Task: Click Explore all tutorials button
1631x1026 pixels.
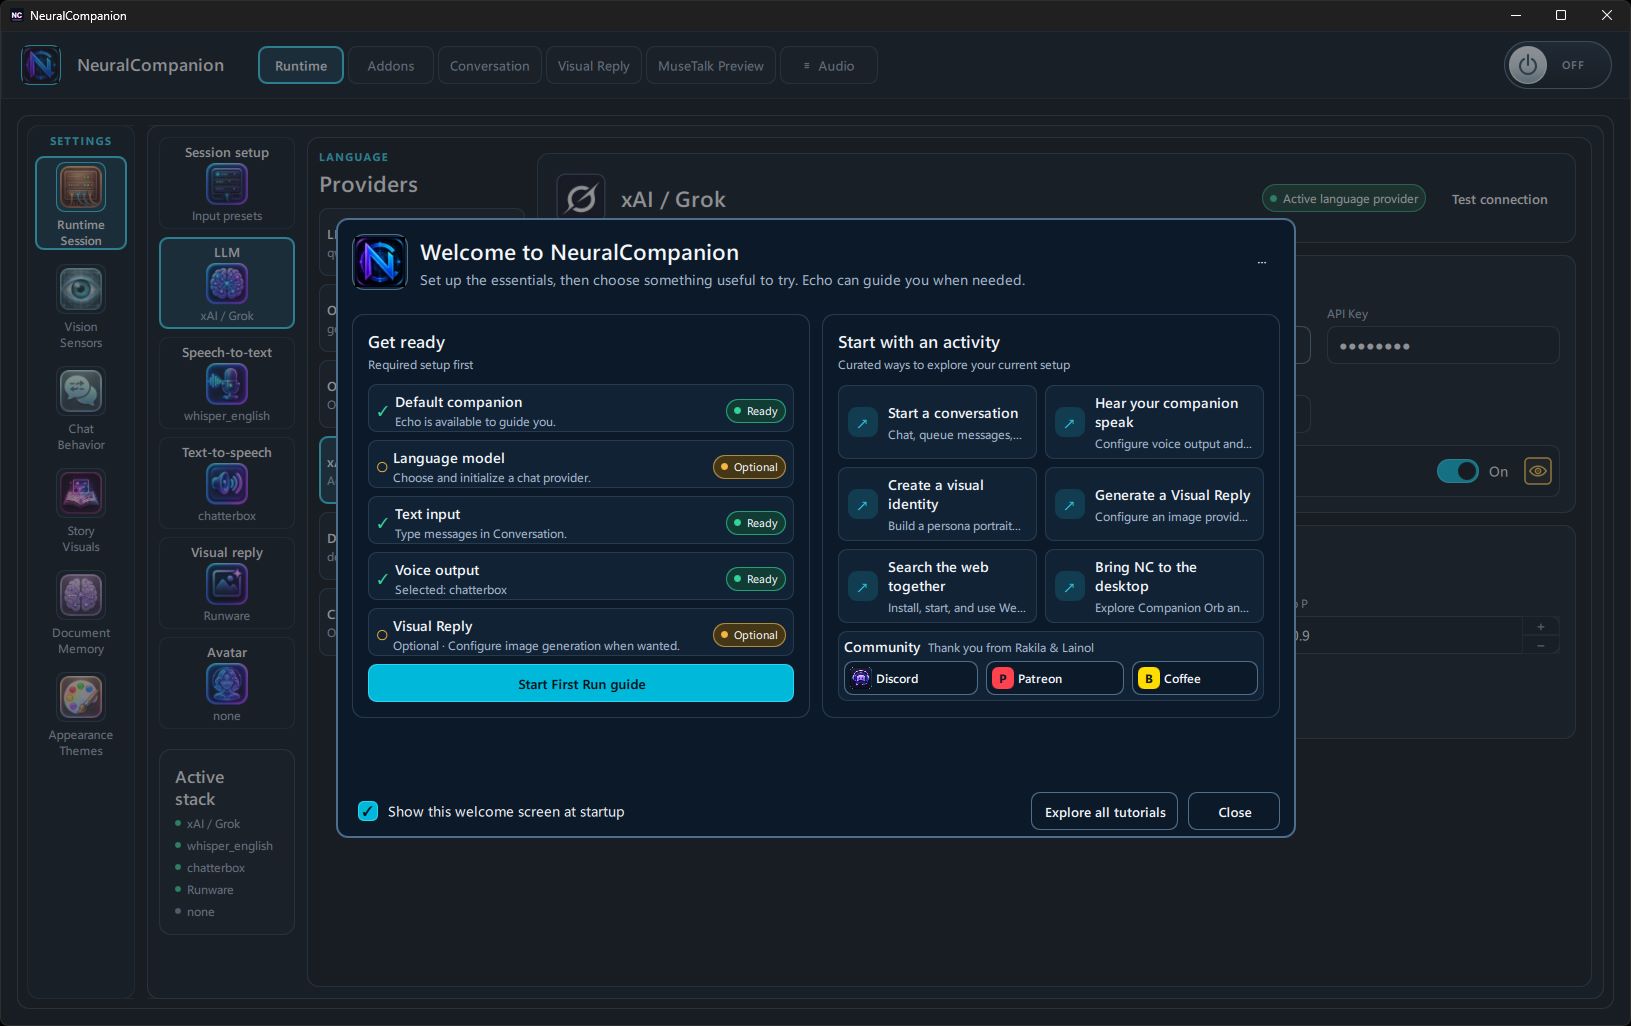Action: (x=1105, y=812)
